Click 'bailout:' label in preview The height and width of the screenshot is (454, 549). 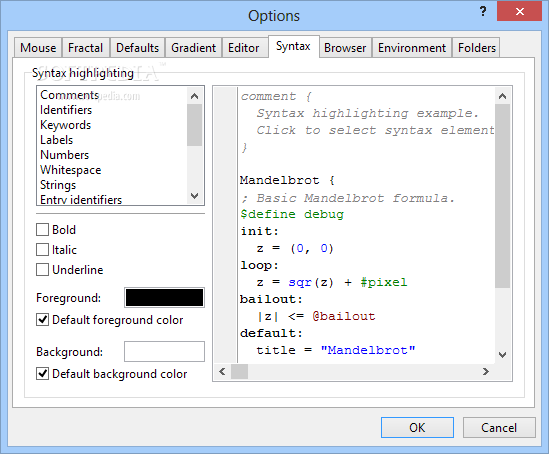click(x=271, y=299)
